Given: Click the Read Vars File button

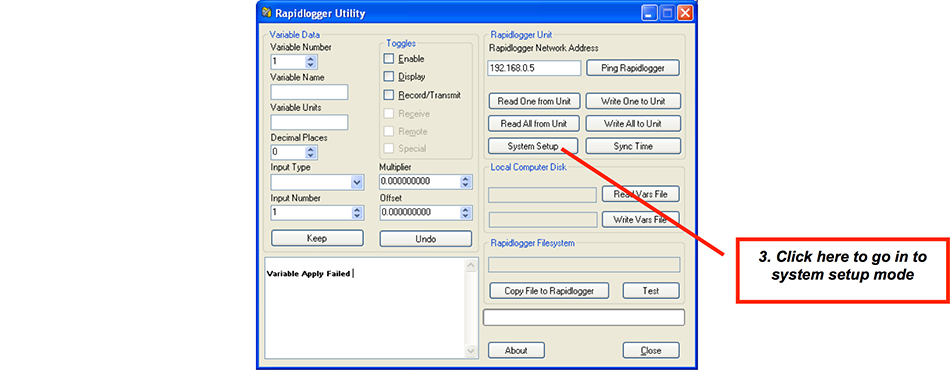Looking at the screenshot, I should click(x=640, y=194).
